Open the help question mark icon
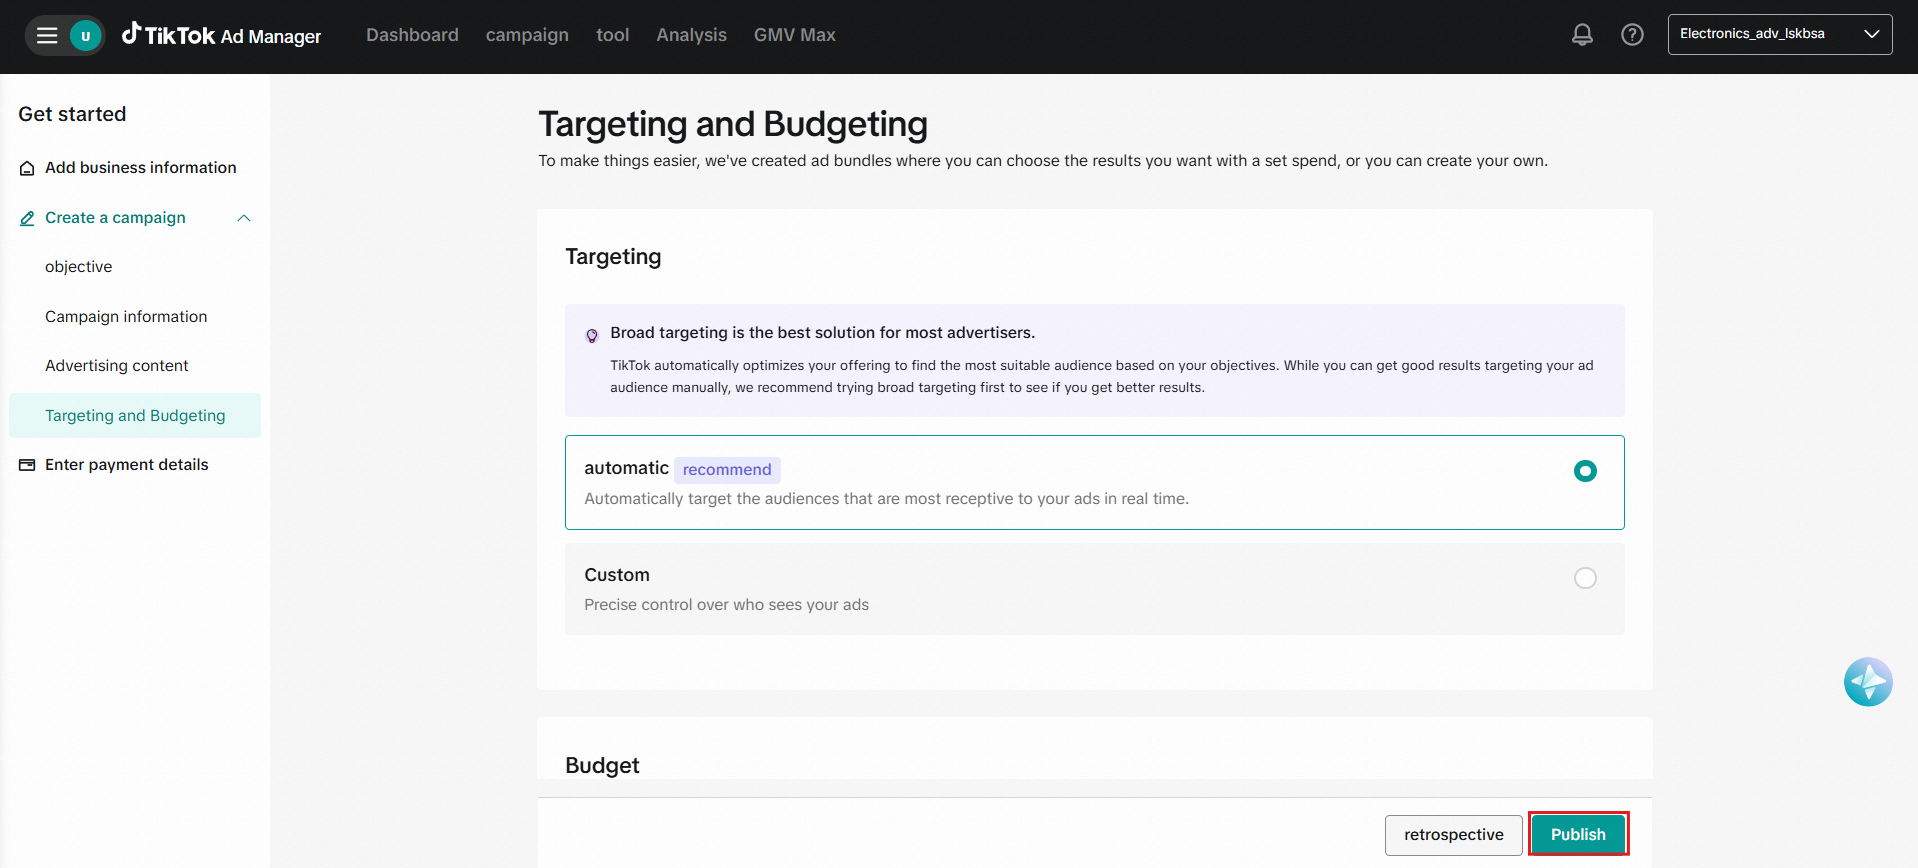This screenshot has width=1918, height=868. click(x=1632, y=35)
